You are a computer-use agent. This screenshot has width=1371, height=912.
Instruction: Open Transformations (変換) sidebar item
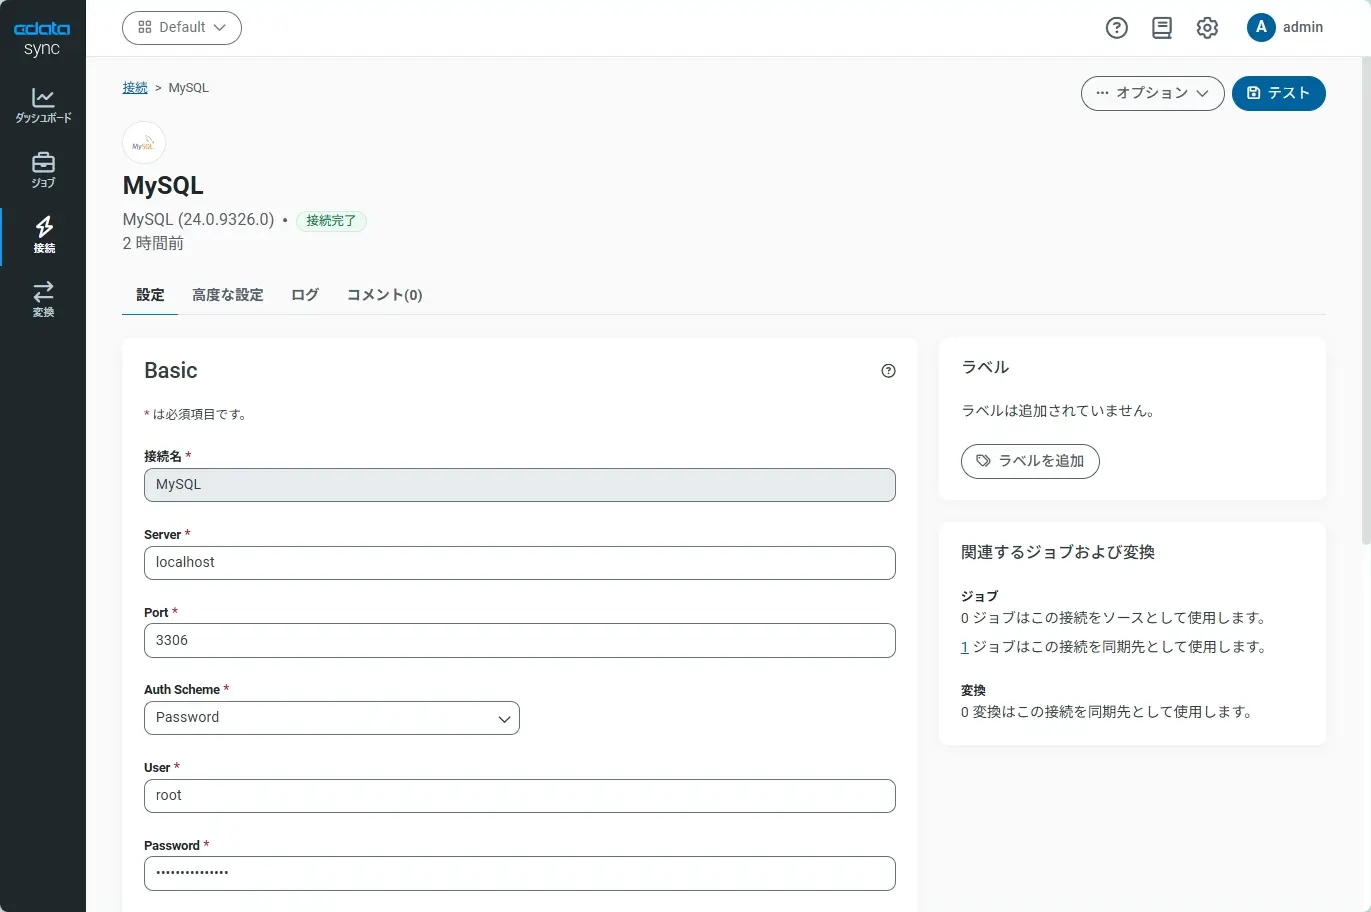point(43,300)
